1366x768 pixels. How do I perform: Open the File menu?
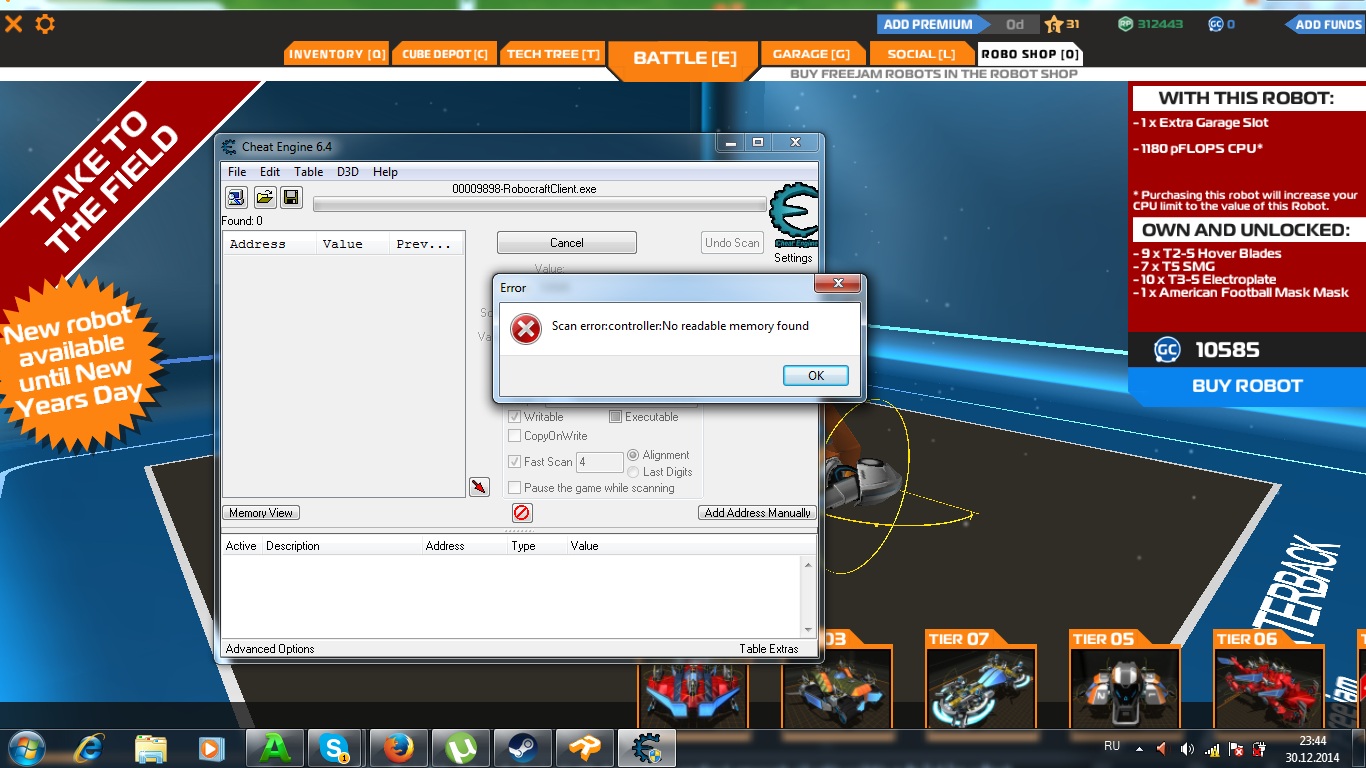pos(237,172)
